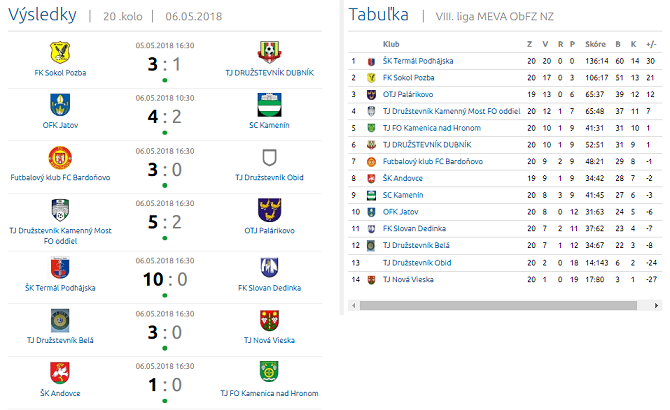Open the 10 : 0 match score
The height and width of the screenshot is (410, 670).
165,278
